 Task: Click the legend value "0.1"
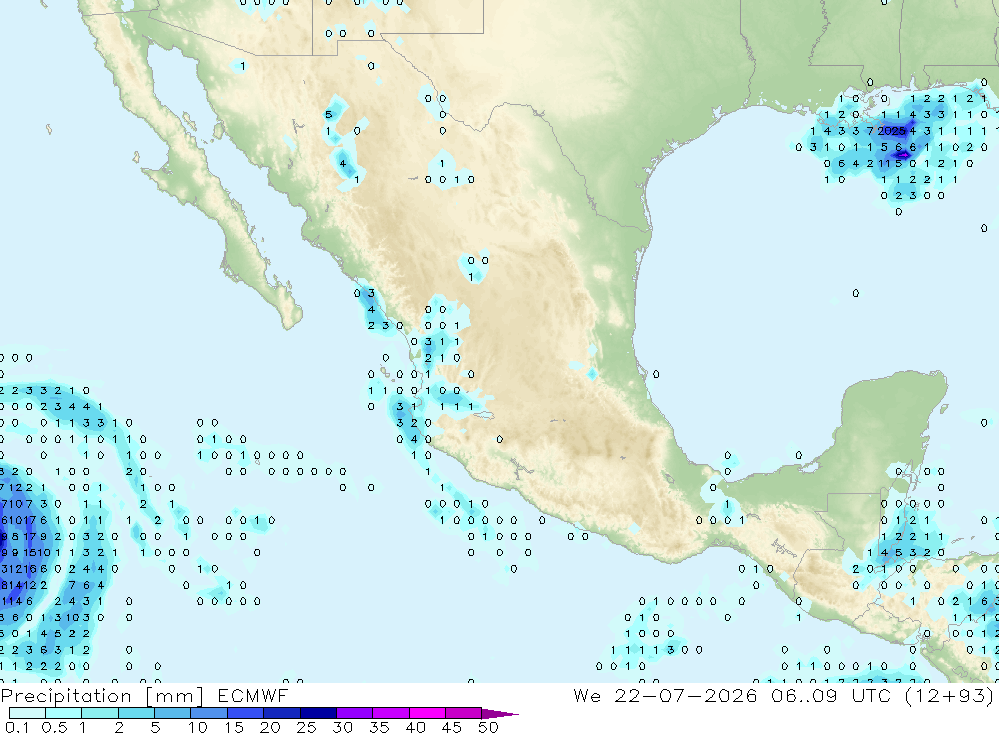(x=17, y=727)
